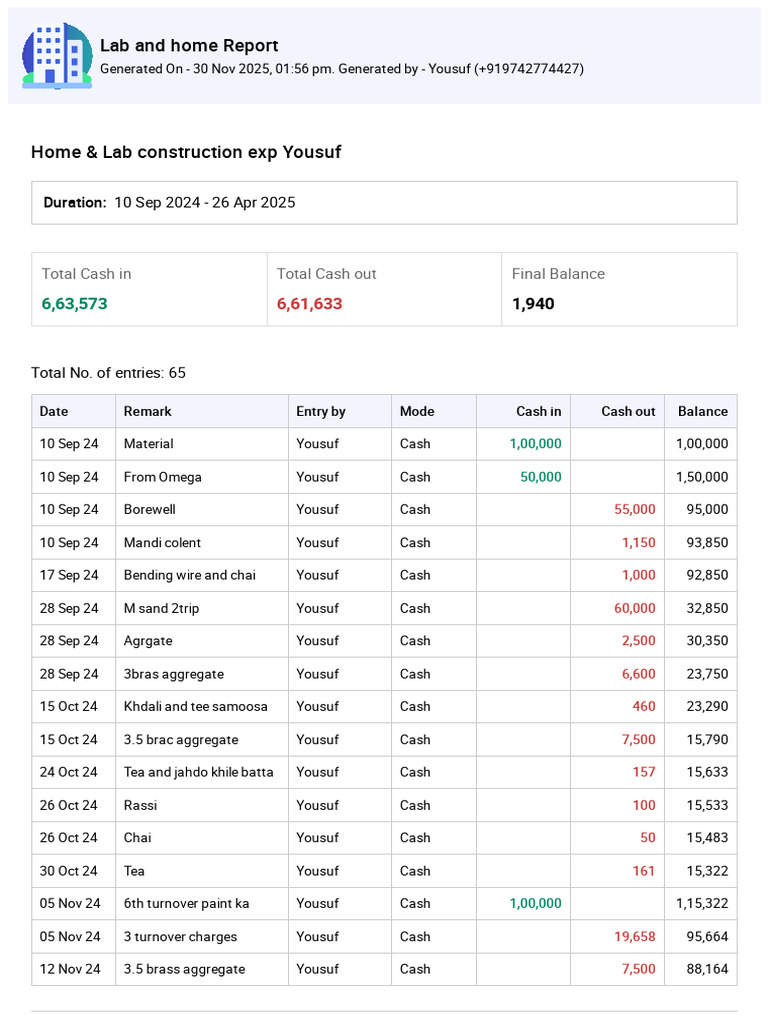
Task: Click the 50,000 cash in amount
Action: click(x=541, y=477)
